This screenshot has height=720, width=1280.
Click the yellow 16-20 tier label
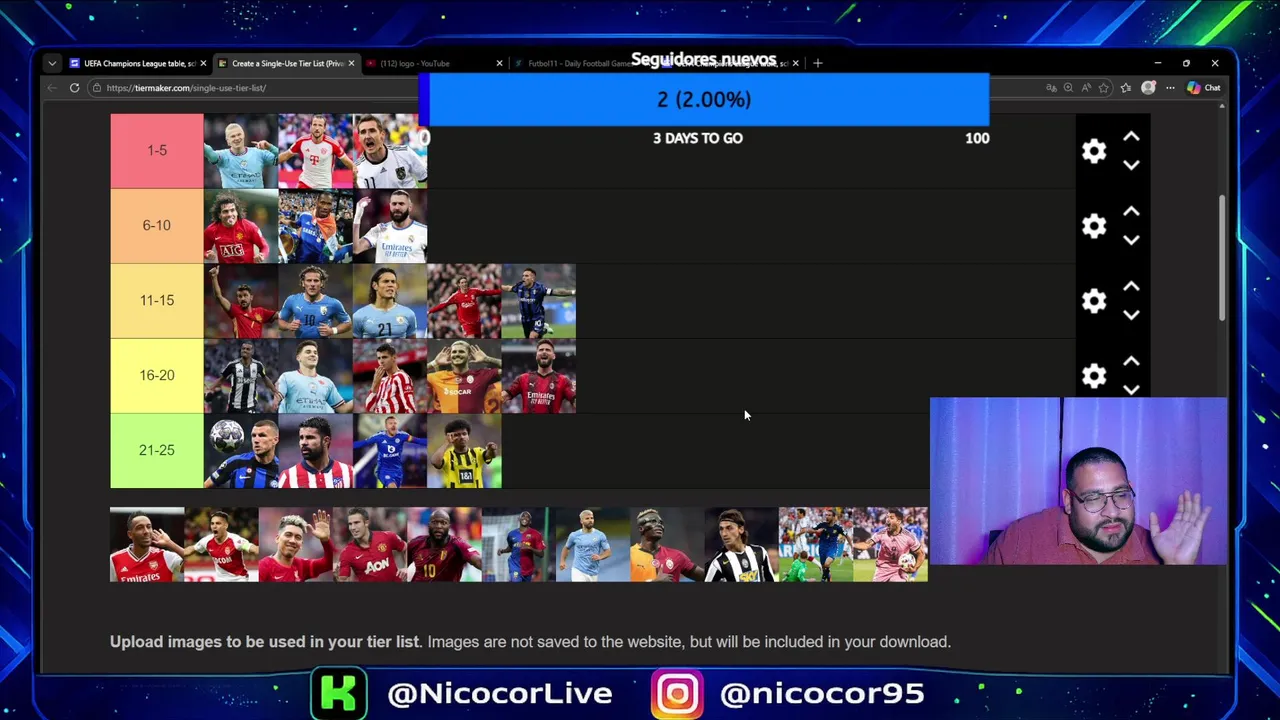point(157,376)
